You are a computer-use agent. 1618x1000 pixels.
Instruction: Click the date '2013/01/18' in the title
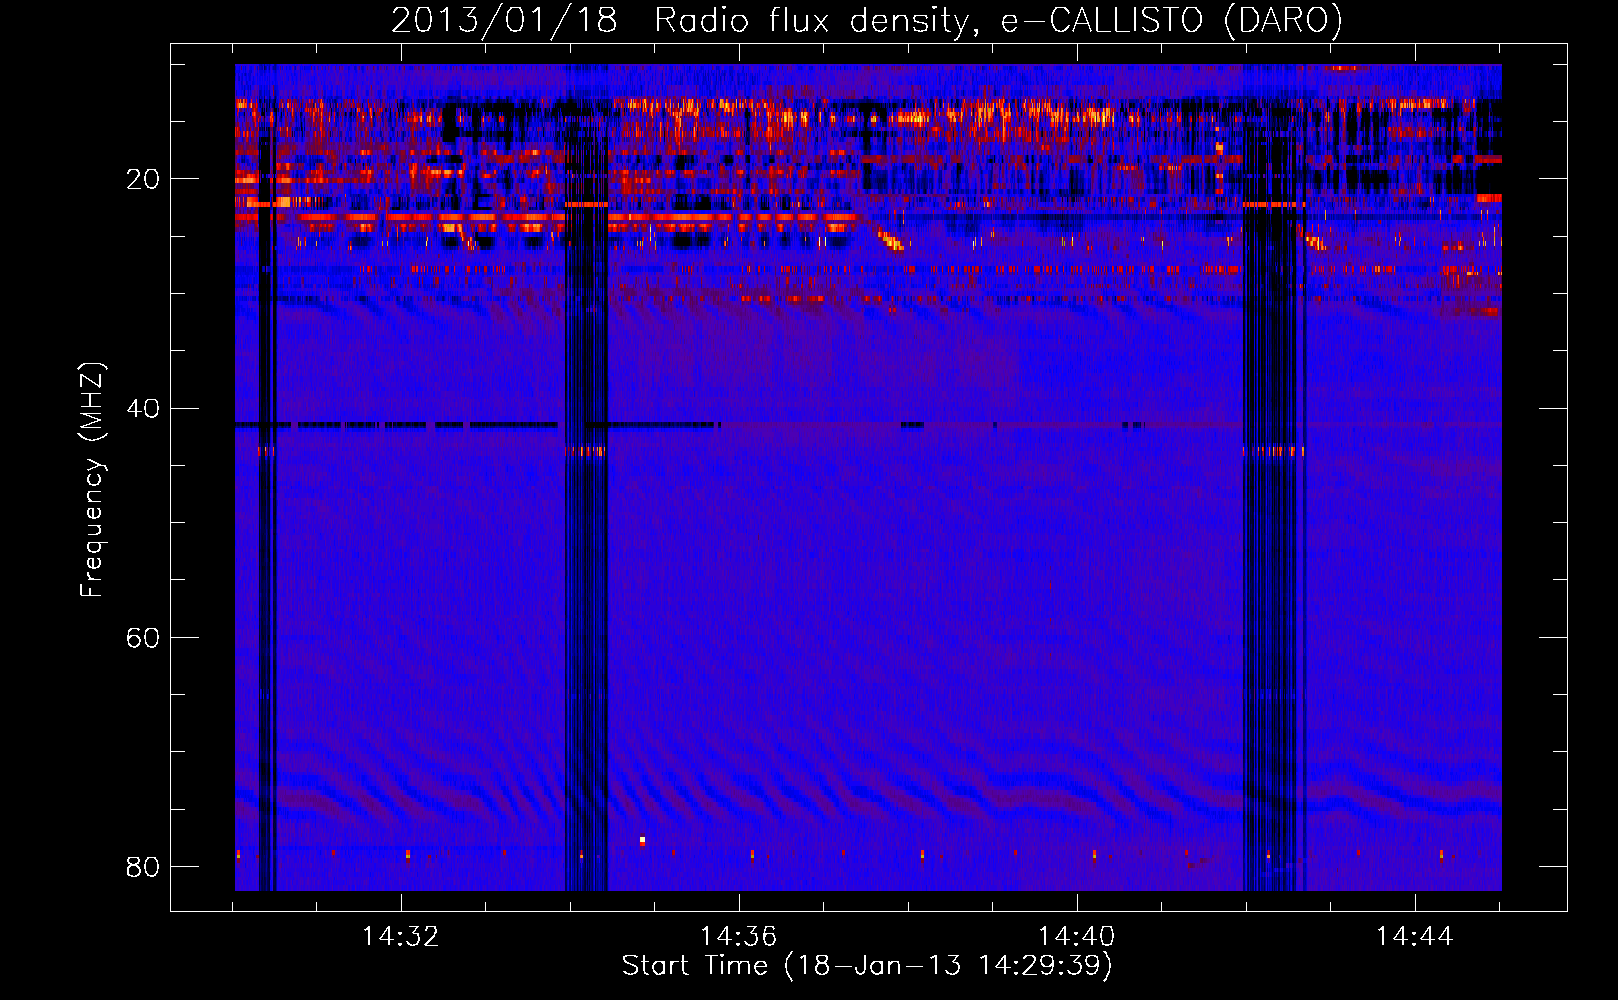pyautogui.click(x=504, y=20)
